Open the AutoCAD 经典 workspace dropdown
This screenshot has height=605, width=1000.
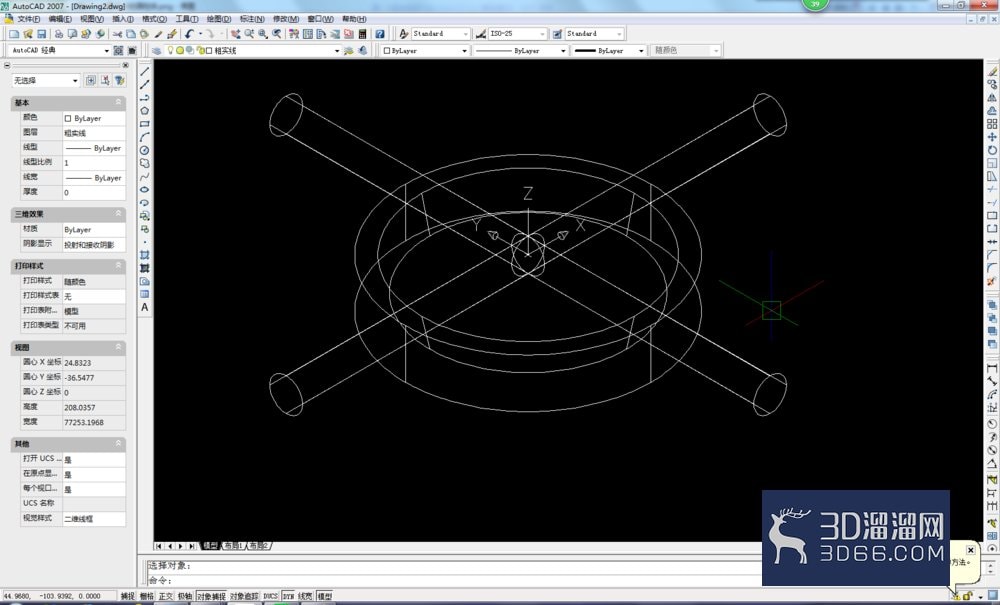click(x=58, y=50)
